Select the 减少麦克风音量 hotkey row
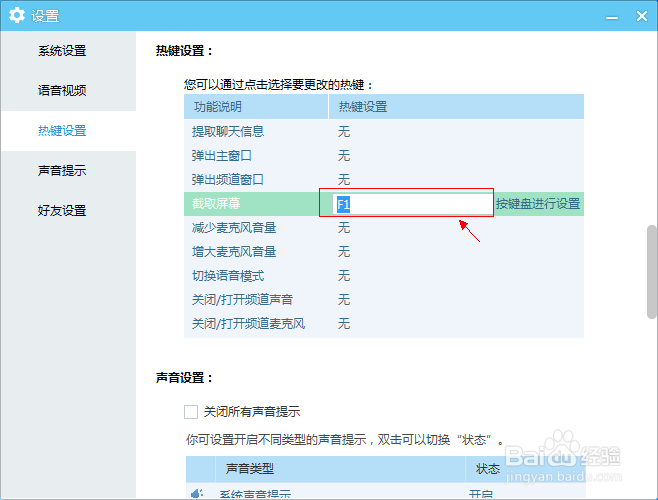 [x=384, y=228]
